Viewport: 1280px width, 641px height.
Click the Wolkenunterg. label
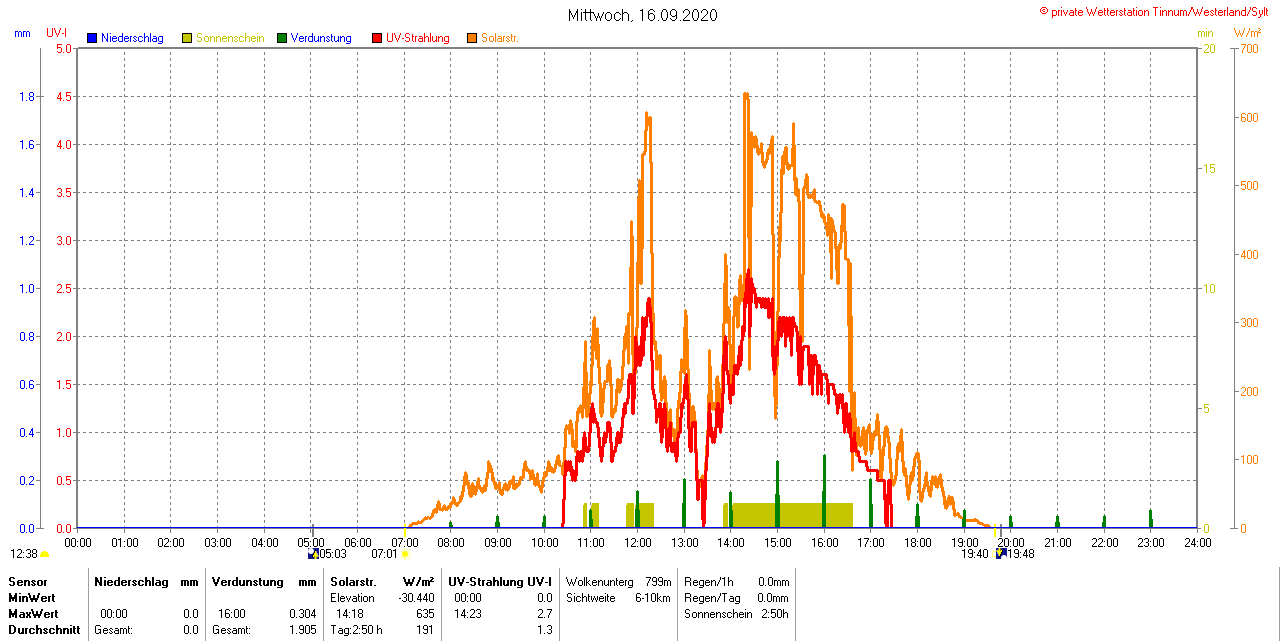[599, 581]
